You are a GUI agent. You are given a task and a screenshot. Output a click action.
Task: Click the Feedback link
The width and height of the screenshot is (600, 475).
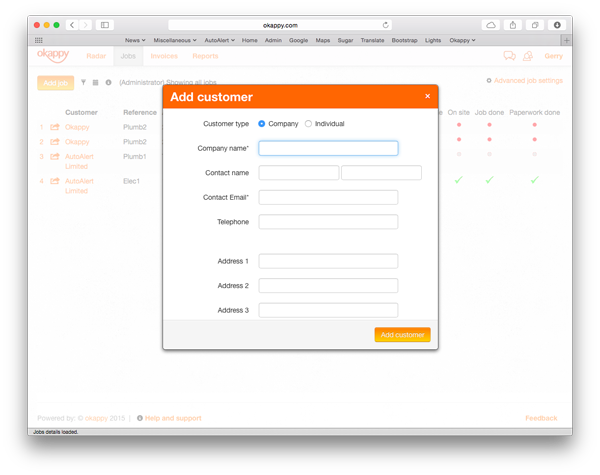point(541,418)
